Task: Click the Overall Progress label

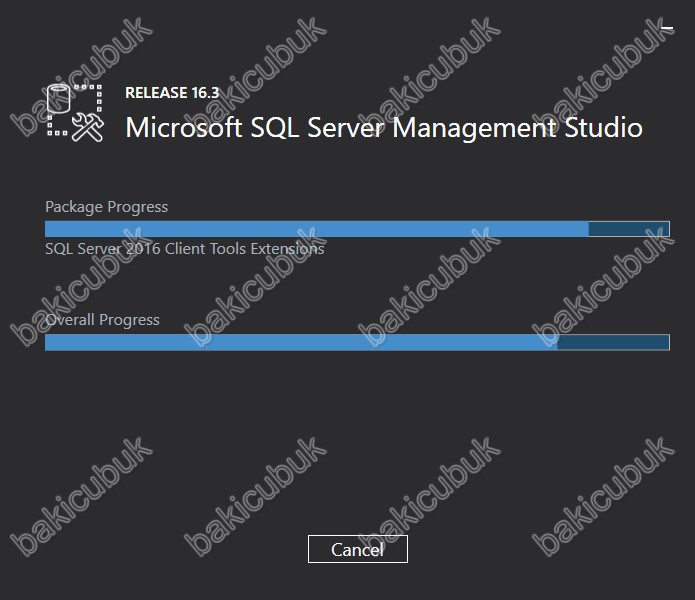Action: point(102,320)
